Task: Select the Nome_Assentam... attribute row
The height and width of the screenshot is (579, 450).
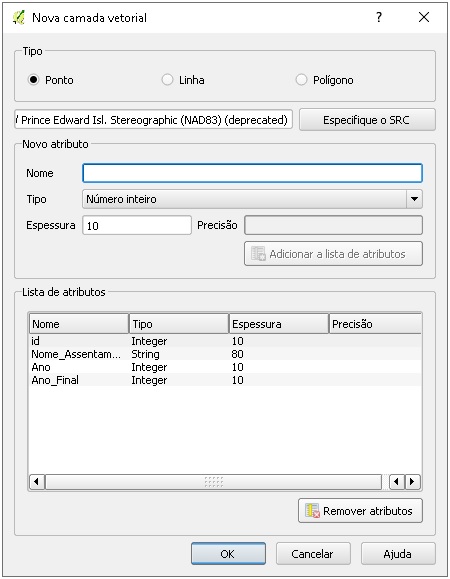Action: click(225, 354)
